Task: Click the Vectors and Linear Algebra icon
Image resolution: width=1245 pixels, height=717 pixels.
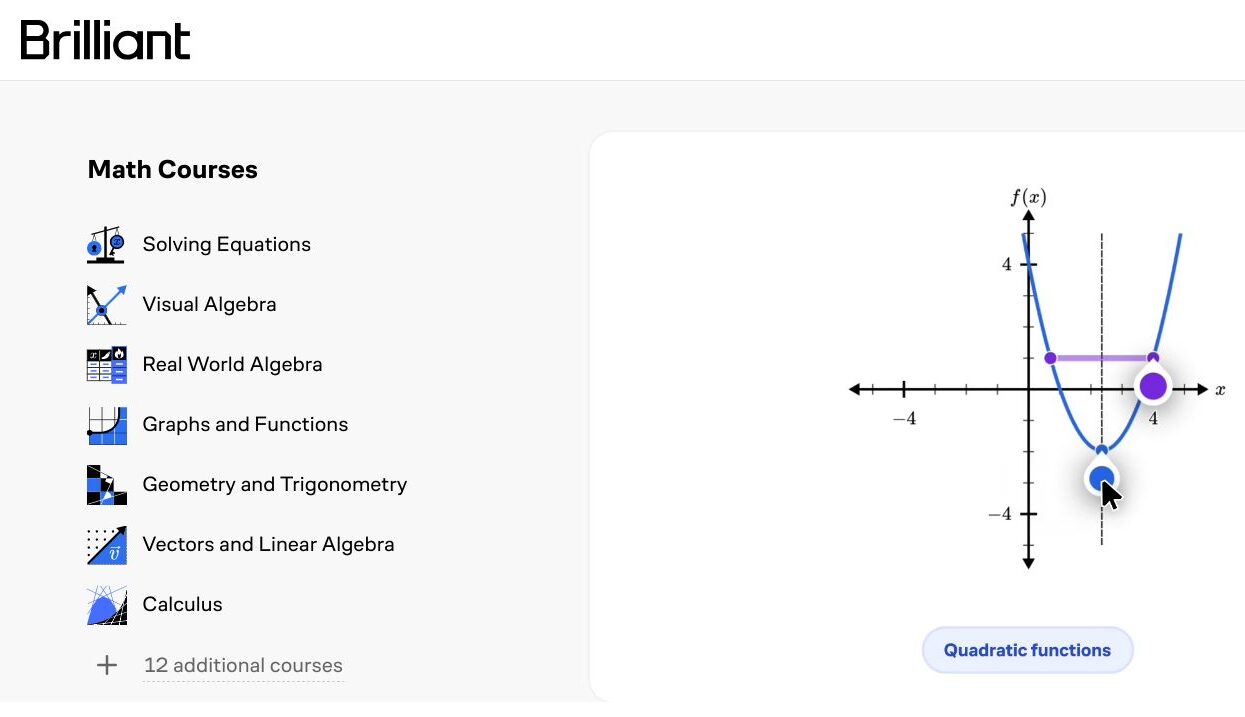Action: [106, 545]
